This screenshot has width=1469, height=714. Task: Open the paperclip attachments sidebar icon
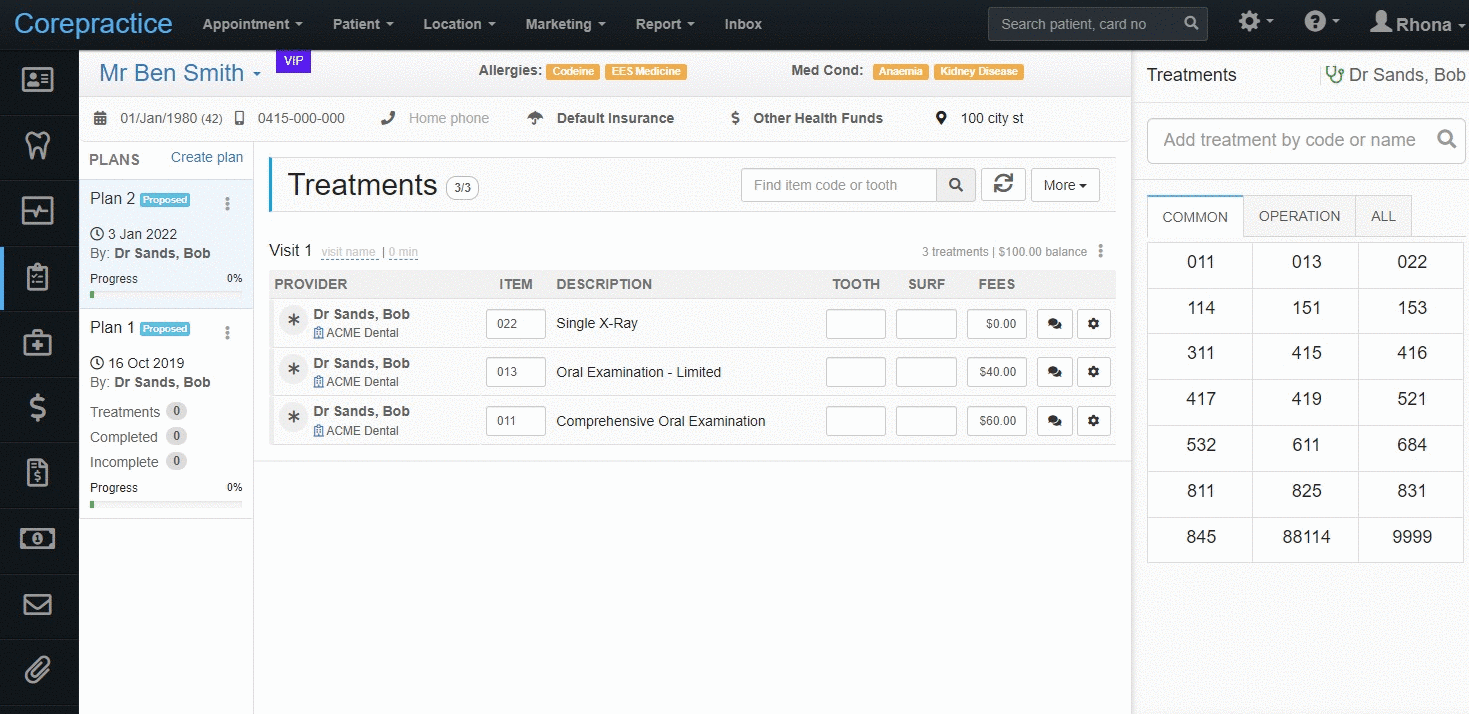coord(38,670)
